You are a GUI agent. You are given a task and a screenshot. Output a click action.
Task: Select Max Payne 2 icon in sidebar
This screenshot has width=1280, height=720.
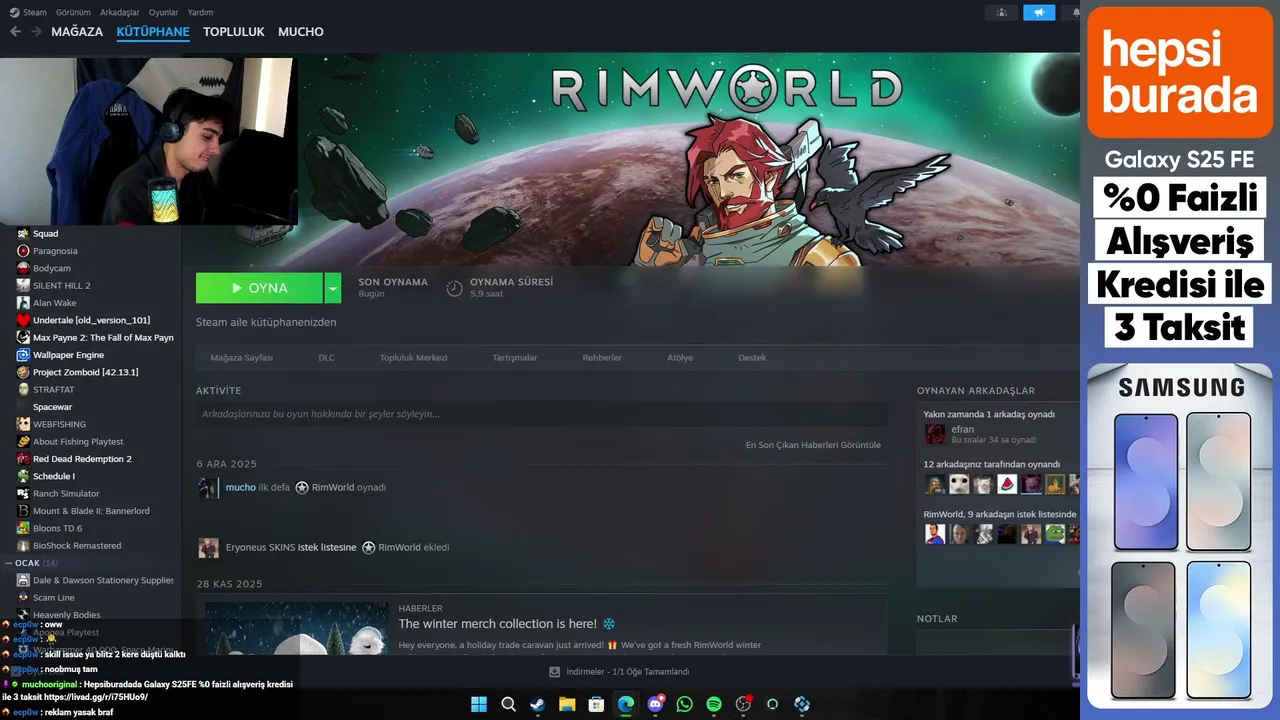(x=23, y=337)
